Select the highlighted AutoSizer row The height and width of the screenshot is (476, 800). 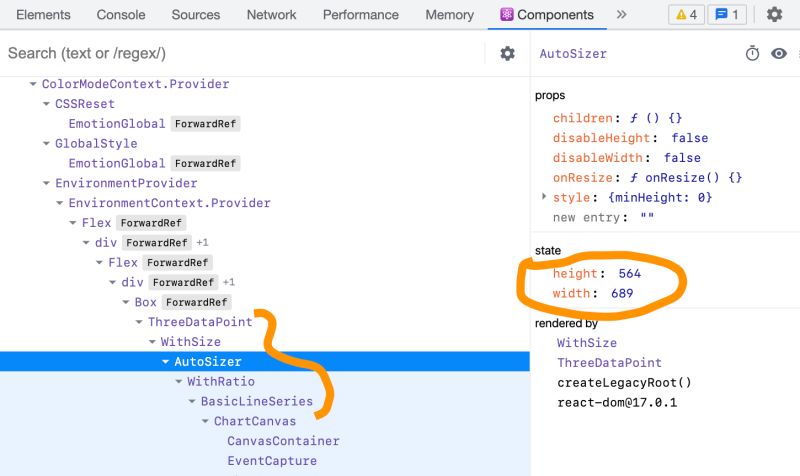pos(265,361)
